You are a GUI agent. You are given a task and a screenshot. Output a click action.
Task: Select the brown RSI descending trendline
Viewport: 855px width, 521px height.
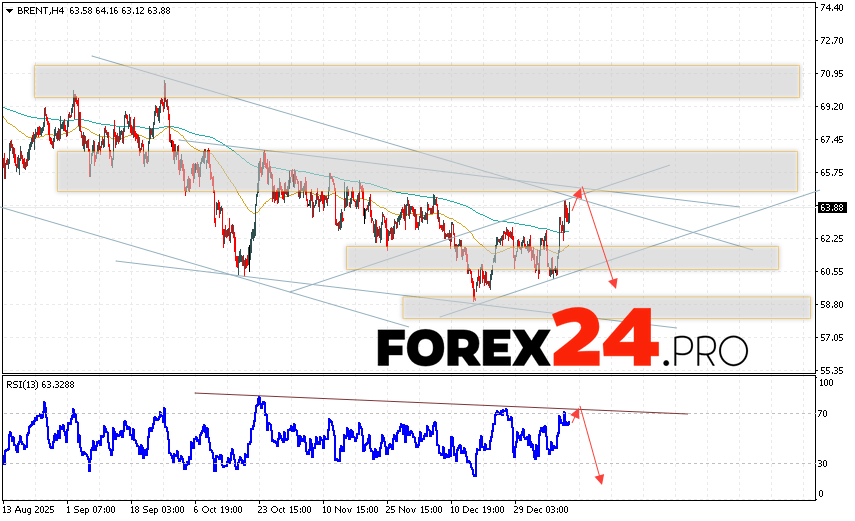point(440,402)
